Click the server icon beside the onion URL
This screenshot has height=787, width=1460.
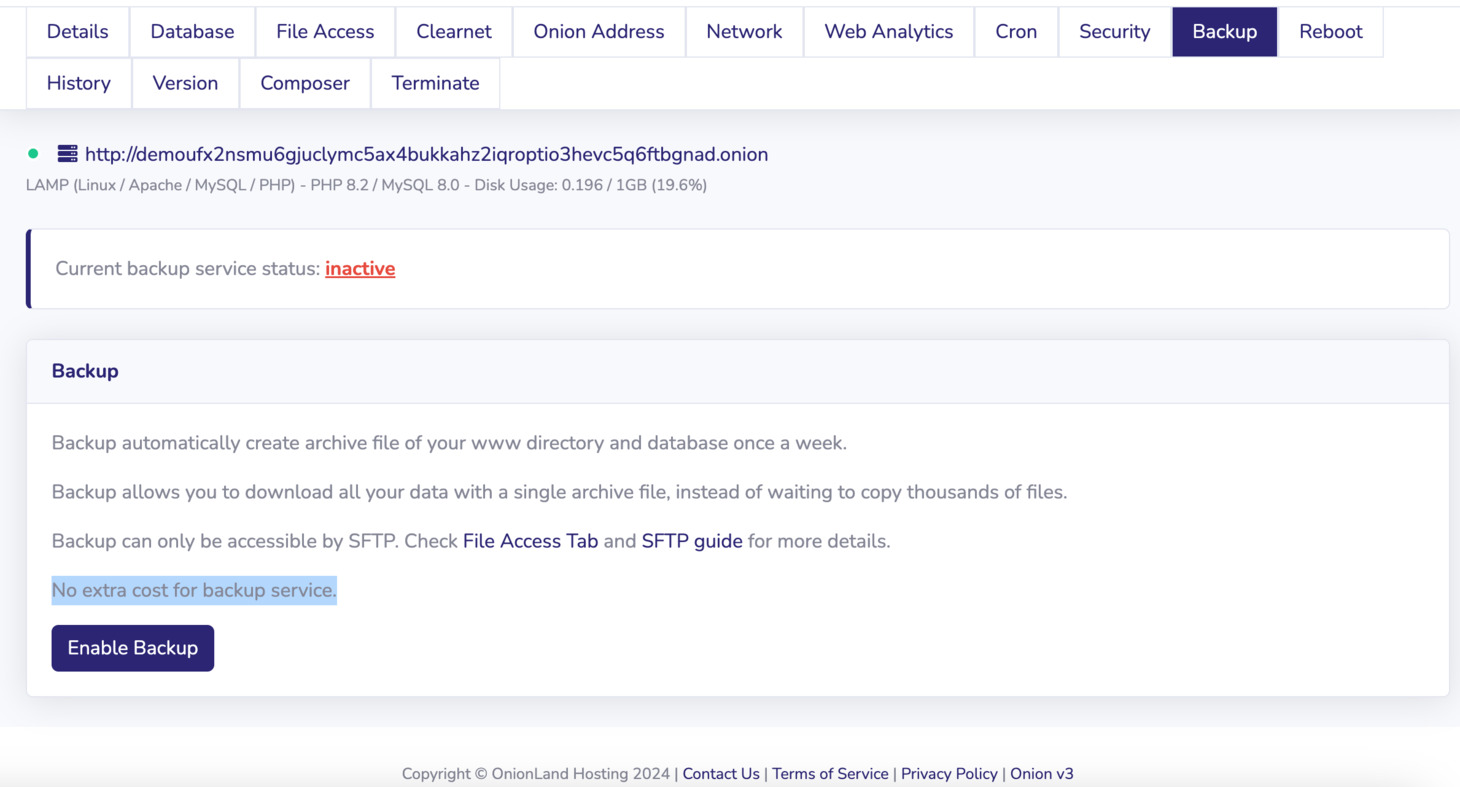(x=67, y=154)
